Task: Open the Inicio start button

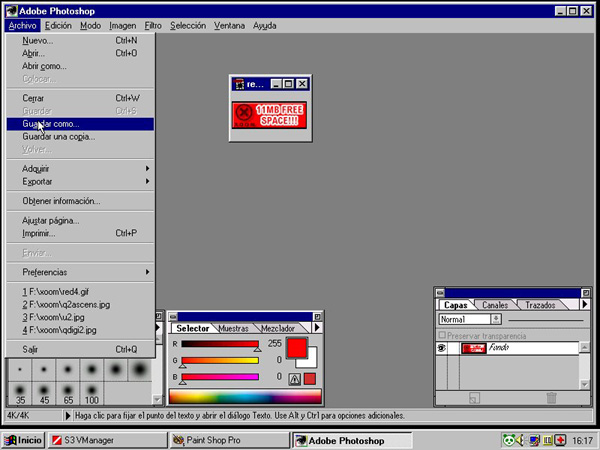Action: click(23, 440)
